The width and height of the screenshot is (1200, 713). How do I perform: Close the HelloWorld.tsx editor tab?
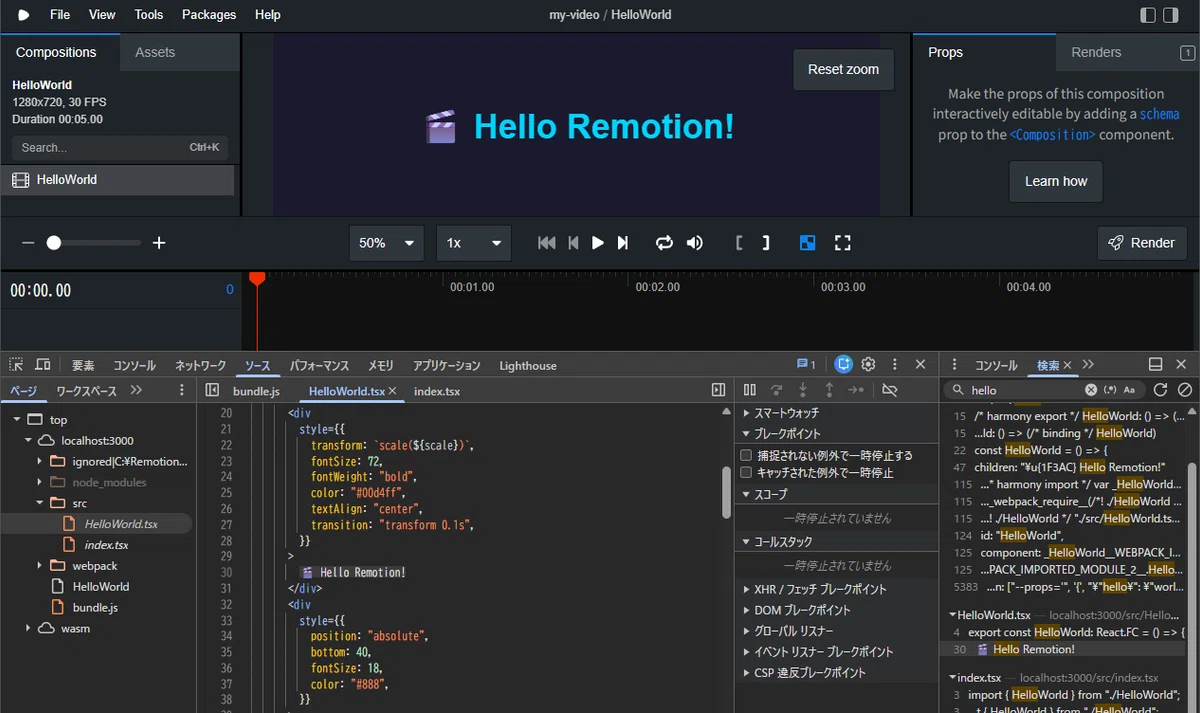393,391
